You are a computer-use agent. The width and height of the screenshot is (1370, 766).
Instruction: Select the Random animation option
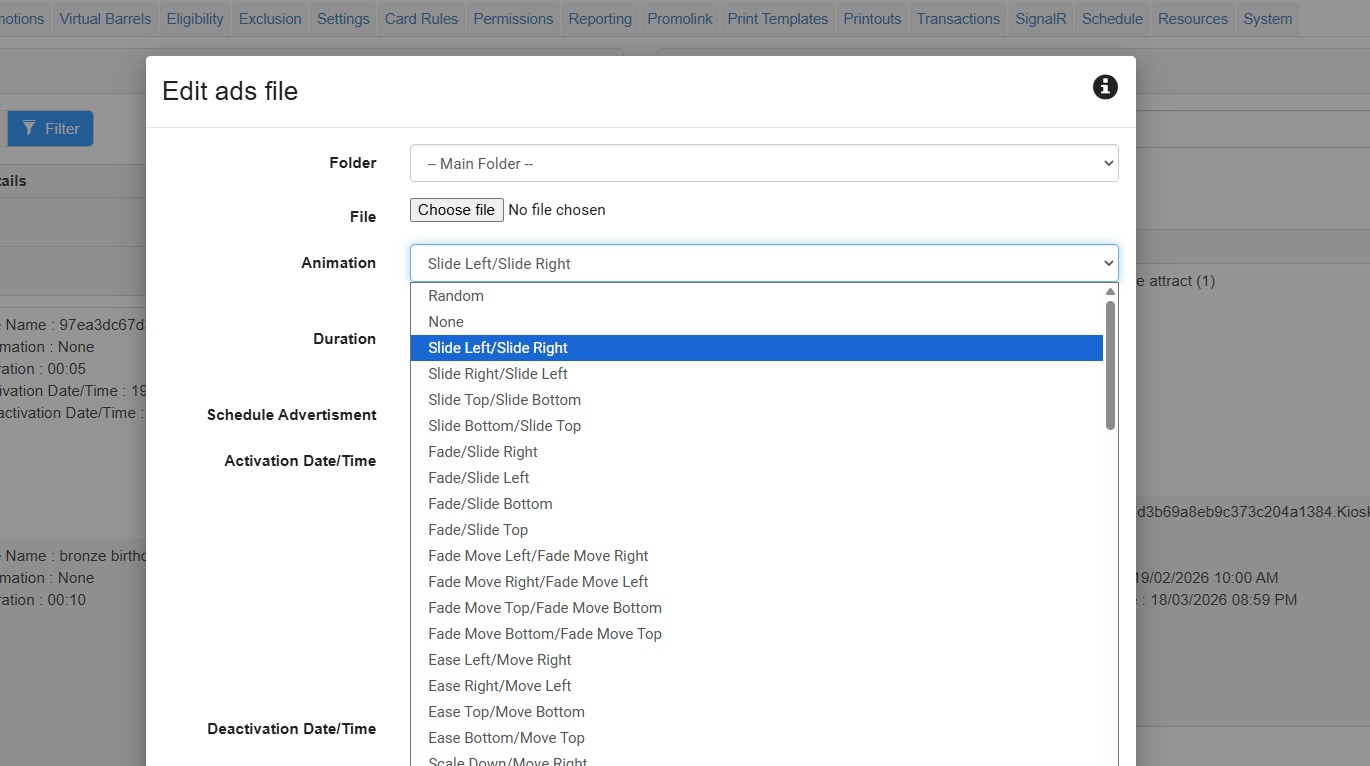(x=456, y=296)
